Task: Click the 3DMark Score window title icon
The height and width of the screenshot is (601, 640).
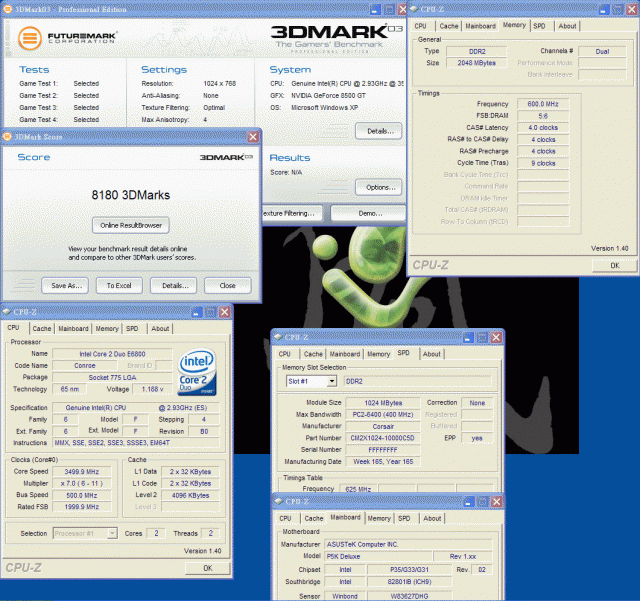Action: tap(7, 136)
